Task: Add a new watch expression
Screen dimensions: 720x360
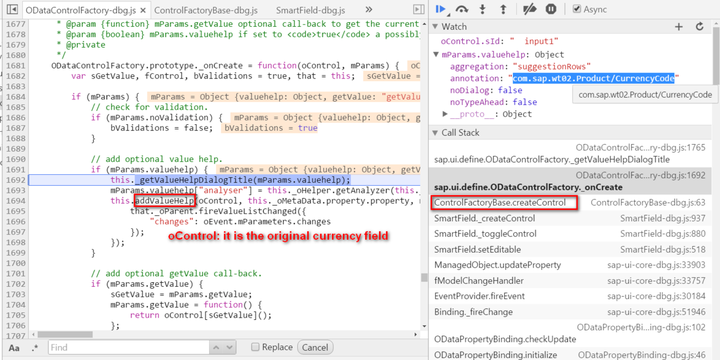Action: (x=679, y=27)
